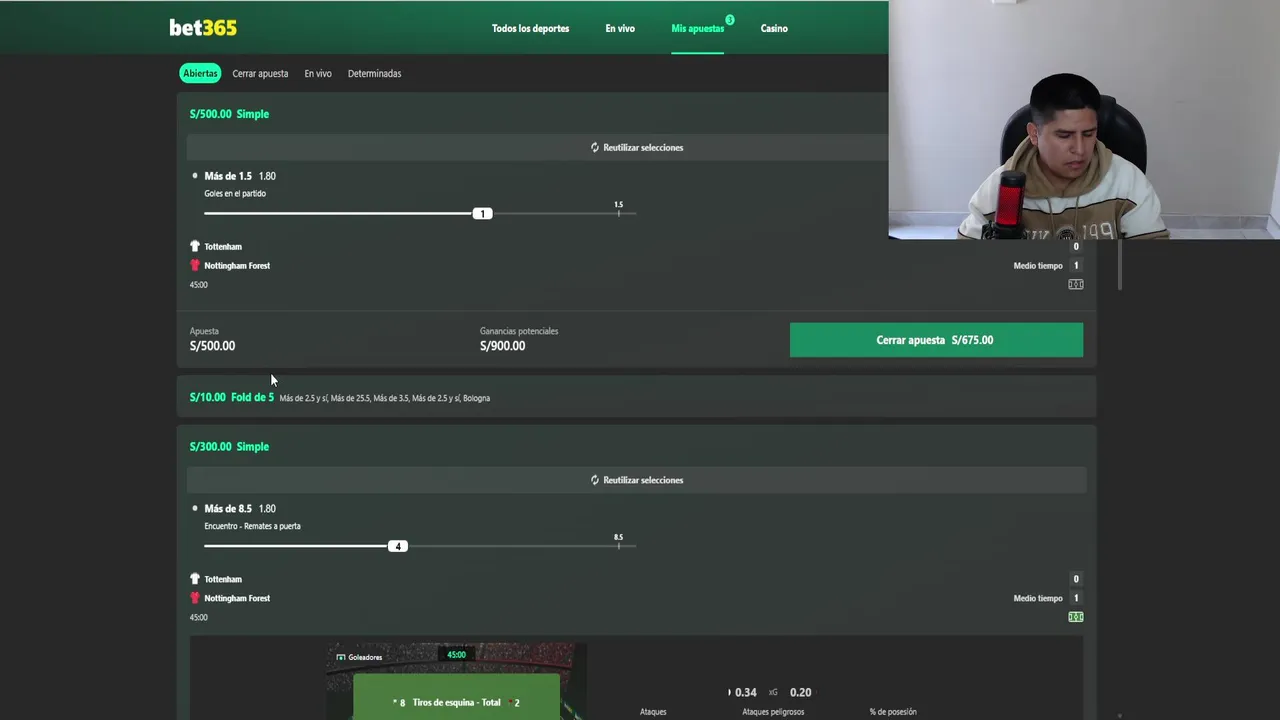Open Todos los deportes
The width and height of the screenshot is (1280, 720).
530,28
